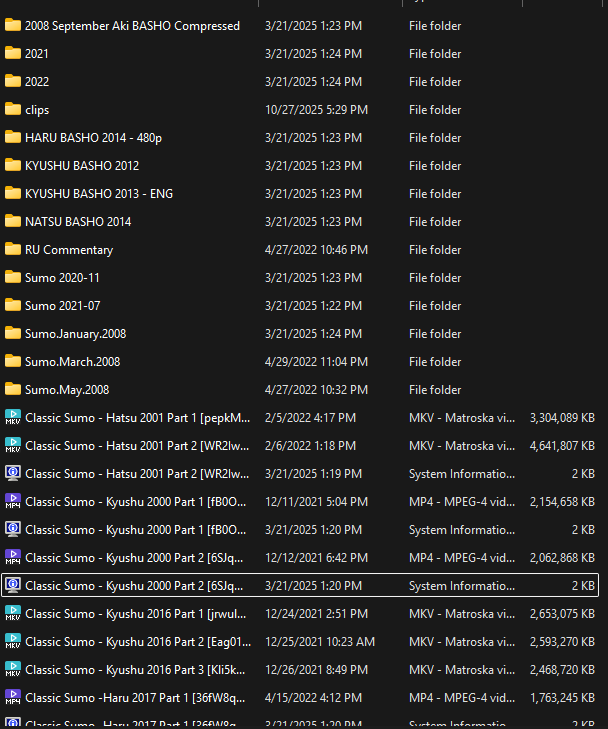The height and width of the screenshot is (729, 608).
Task: Click System Information icon of highlighted Kyushu 2000 Part 2
Action: [x=13, y=585]
